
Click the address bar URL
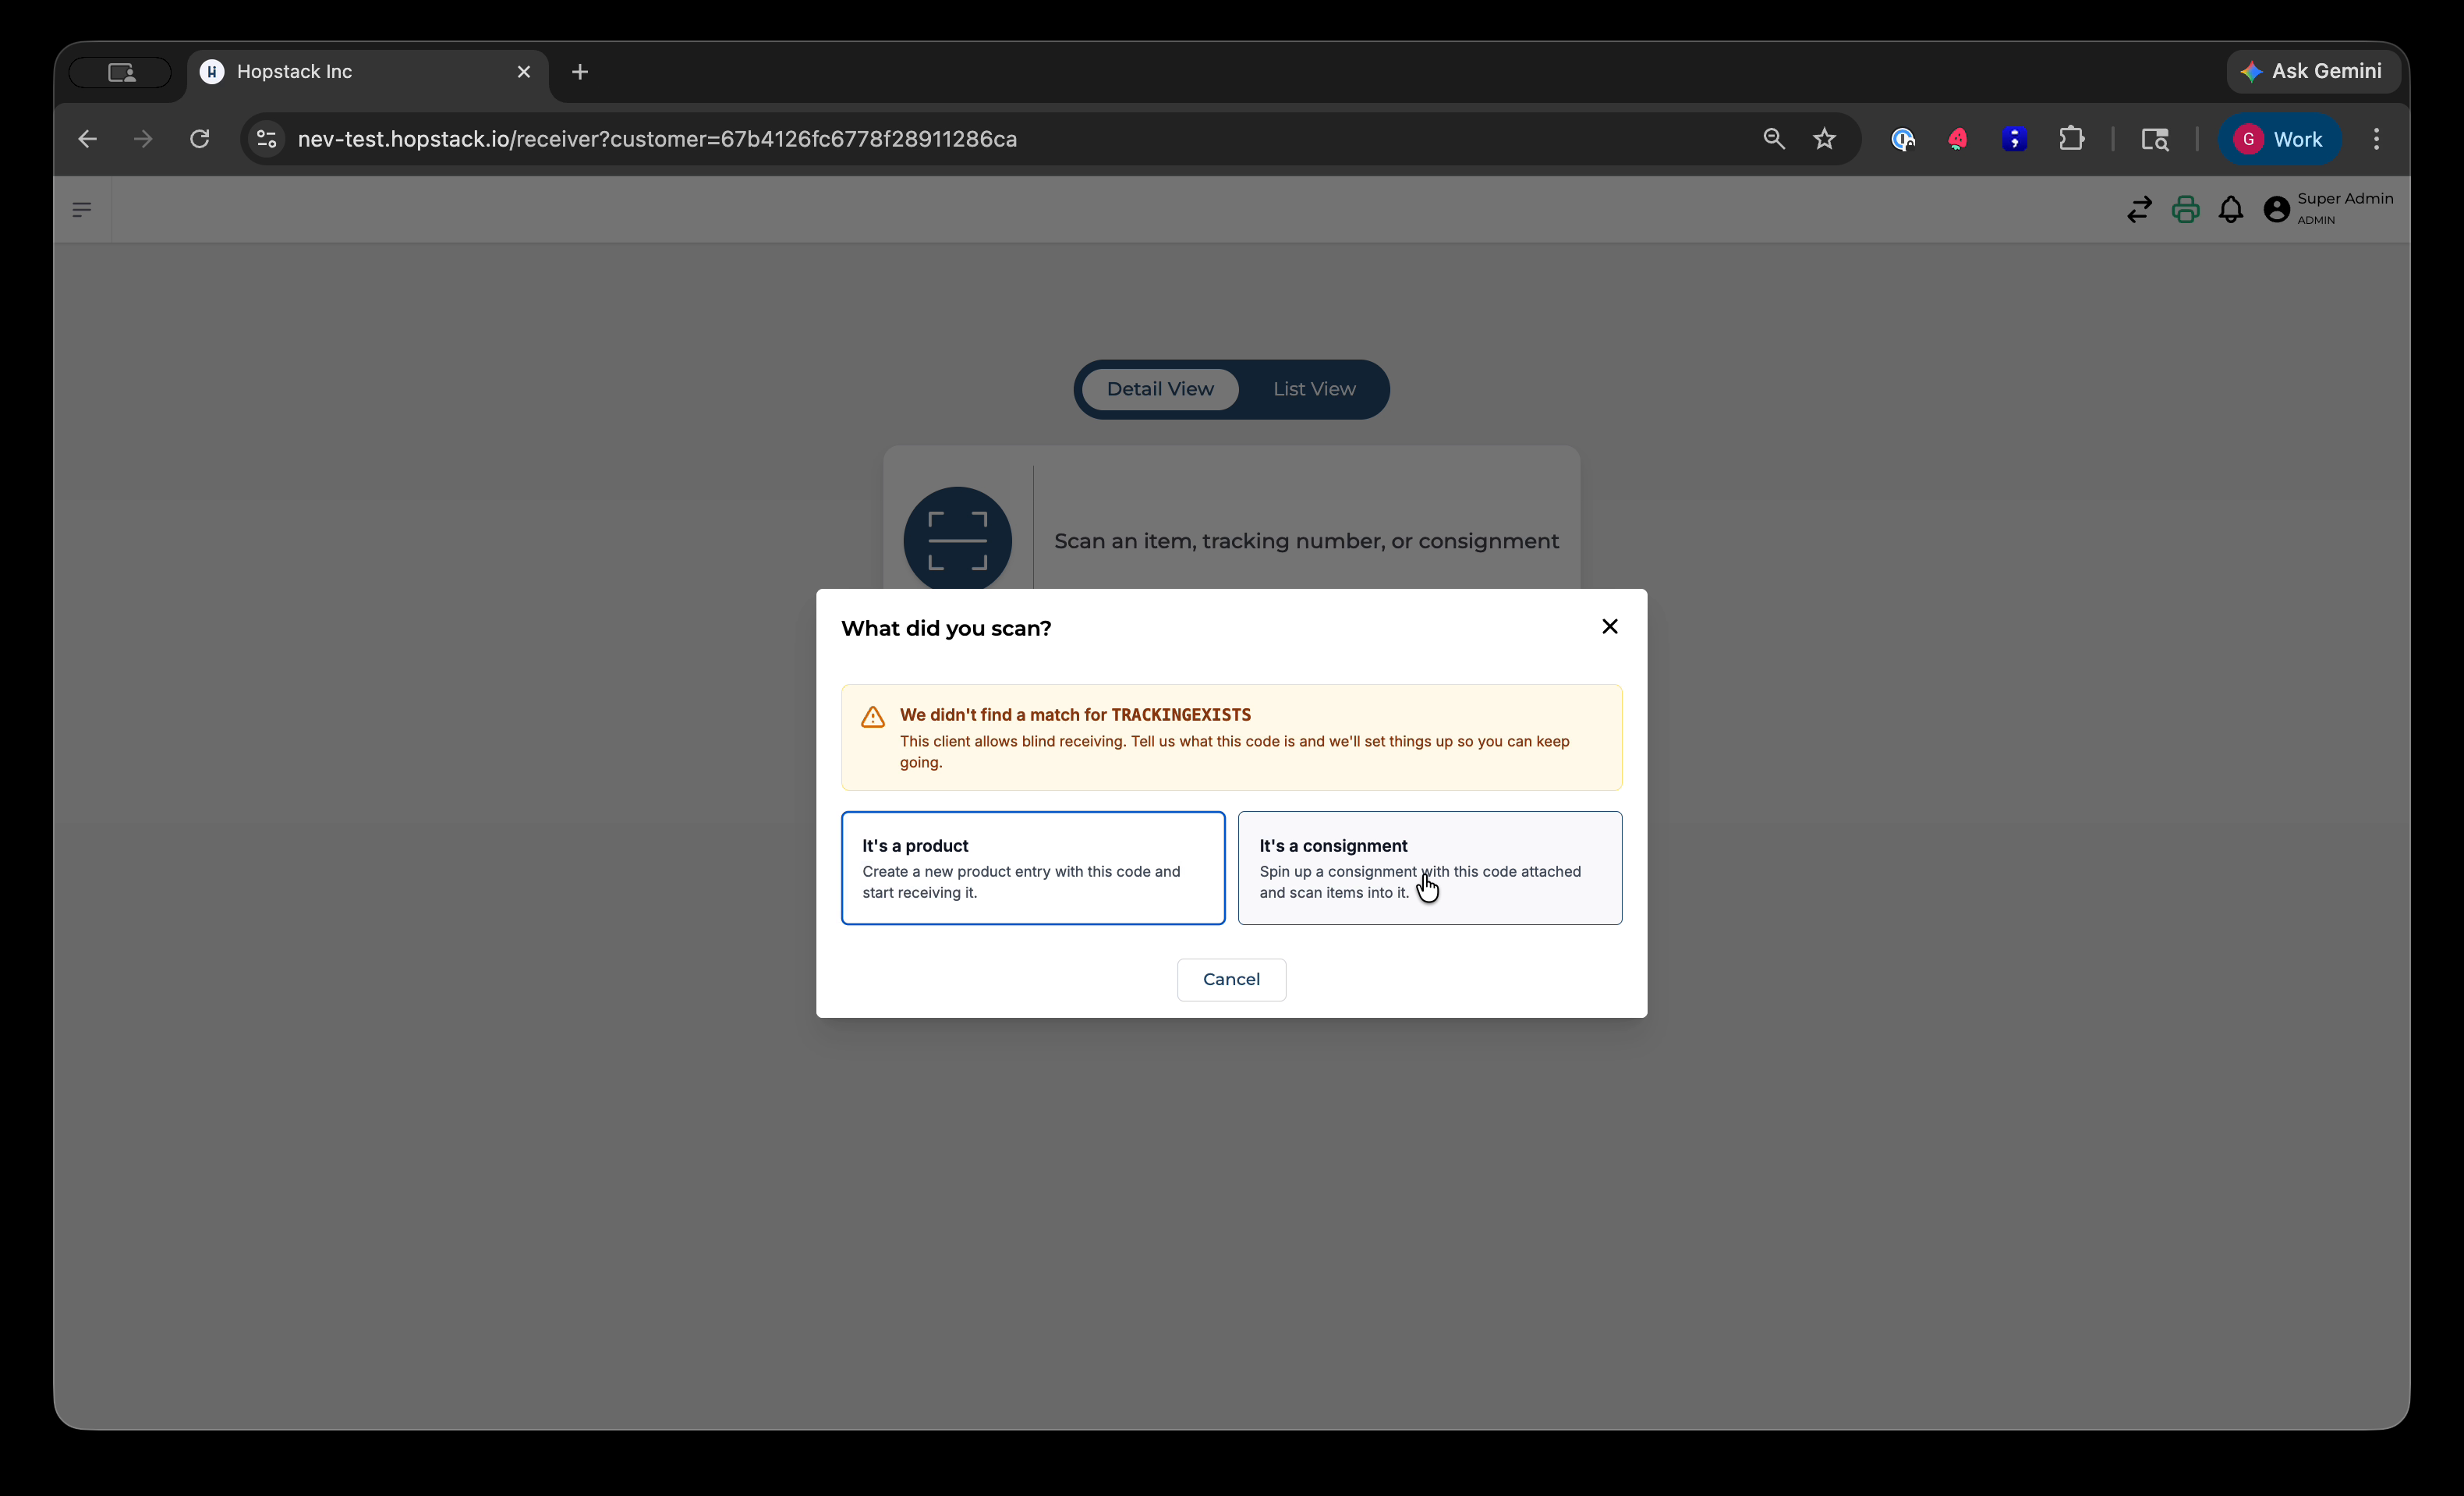click(657, 139)
